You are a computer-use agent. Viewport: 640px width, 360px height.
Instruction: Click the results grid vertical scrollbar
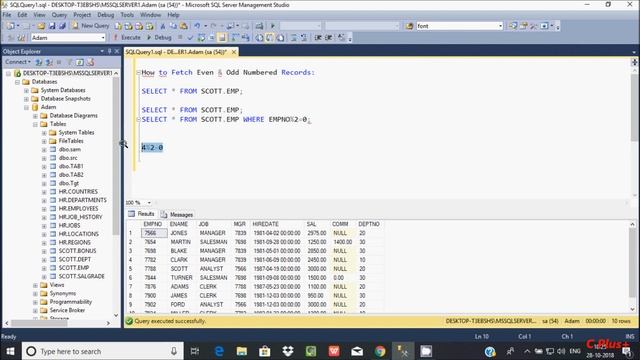tap(632, 267)
